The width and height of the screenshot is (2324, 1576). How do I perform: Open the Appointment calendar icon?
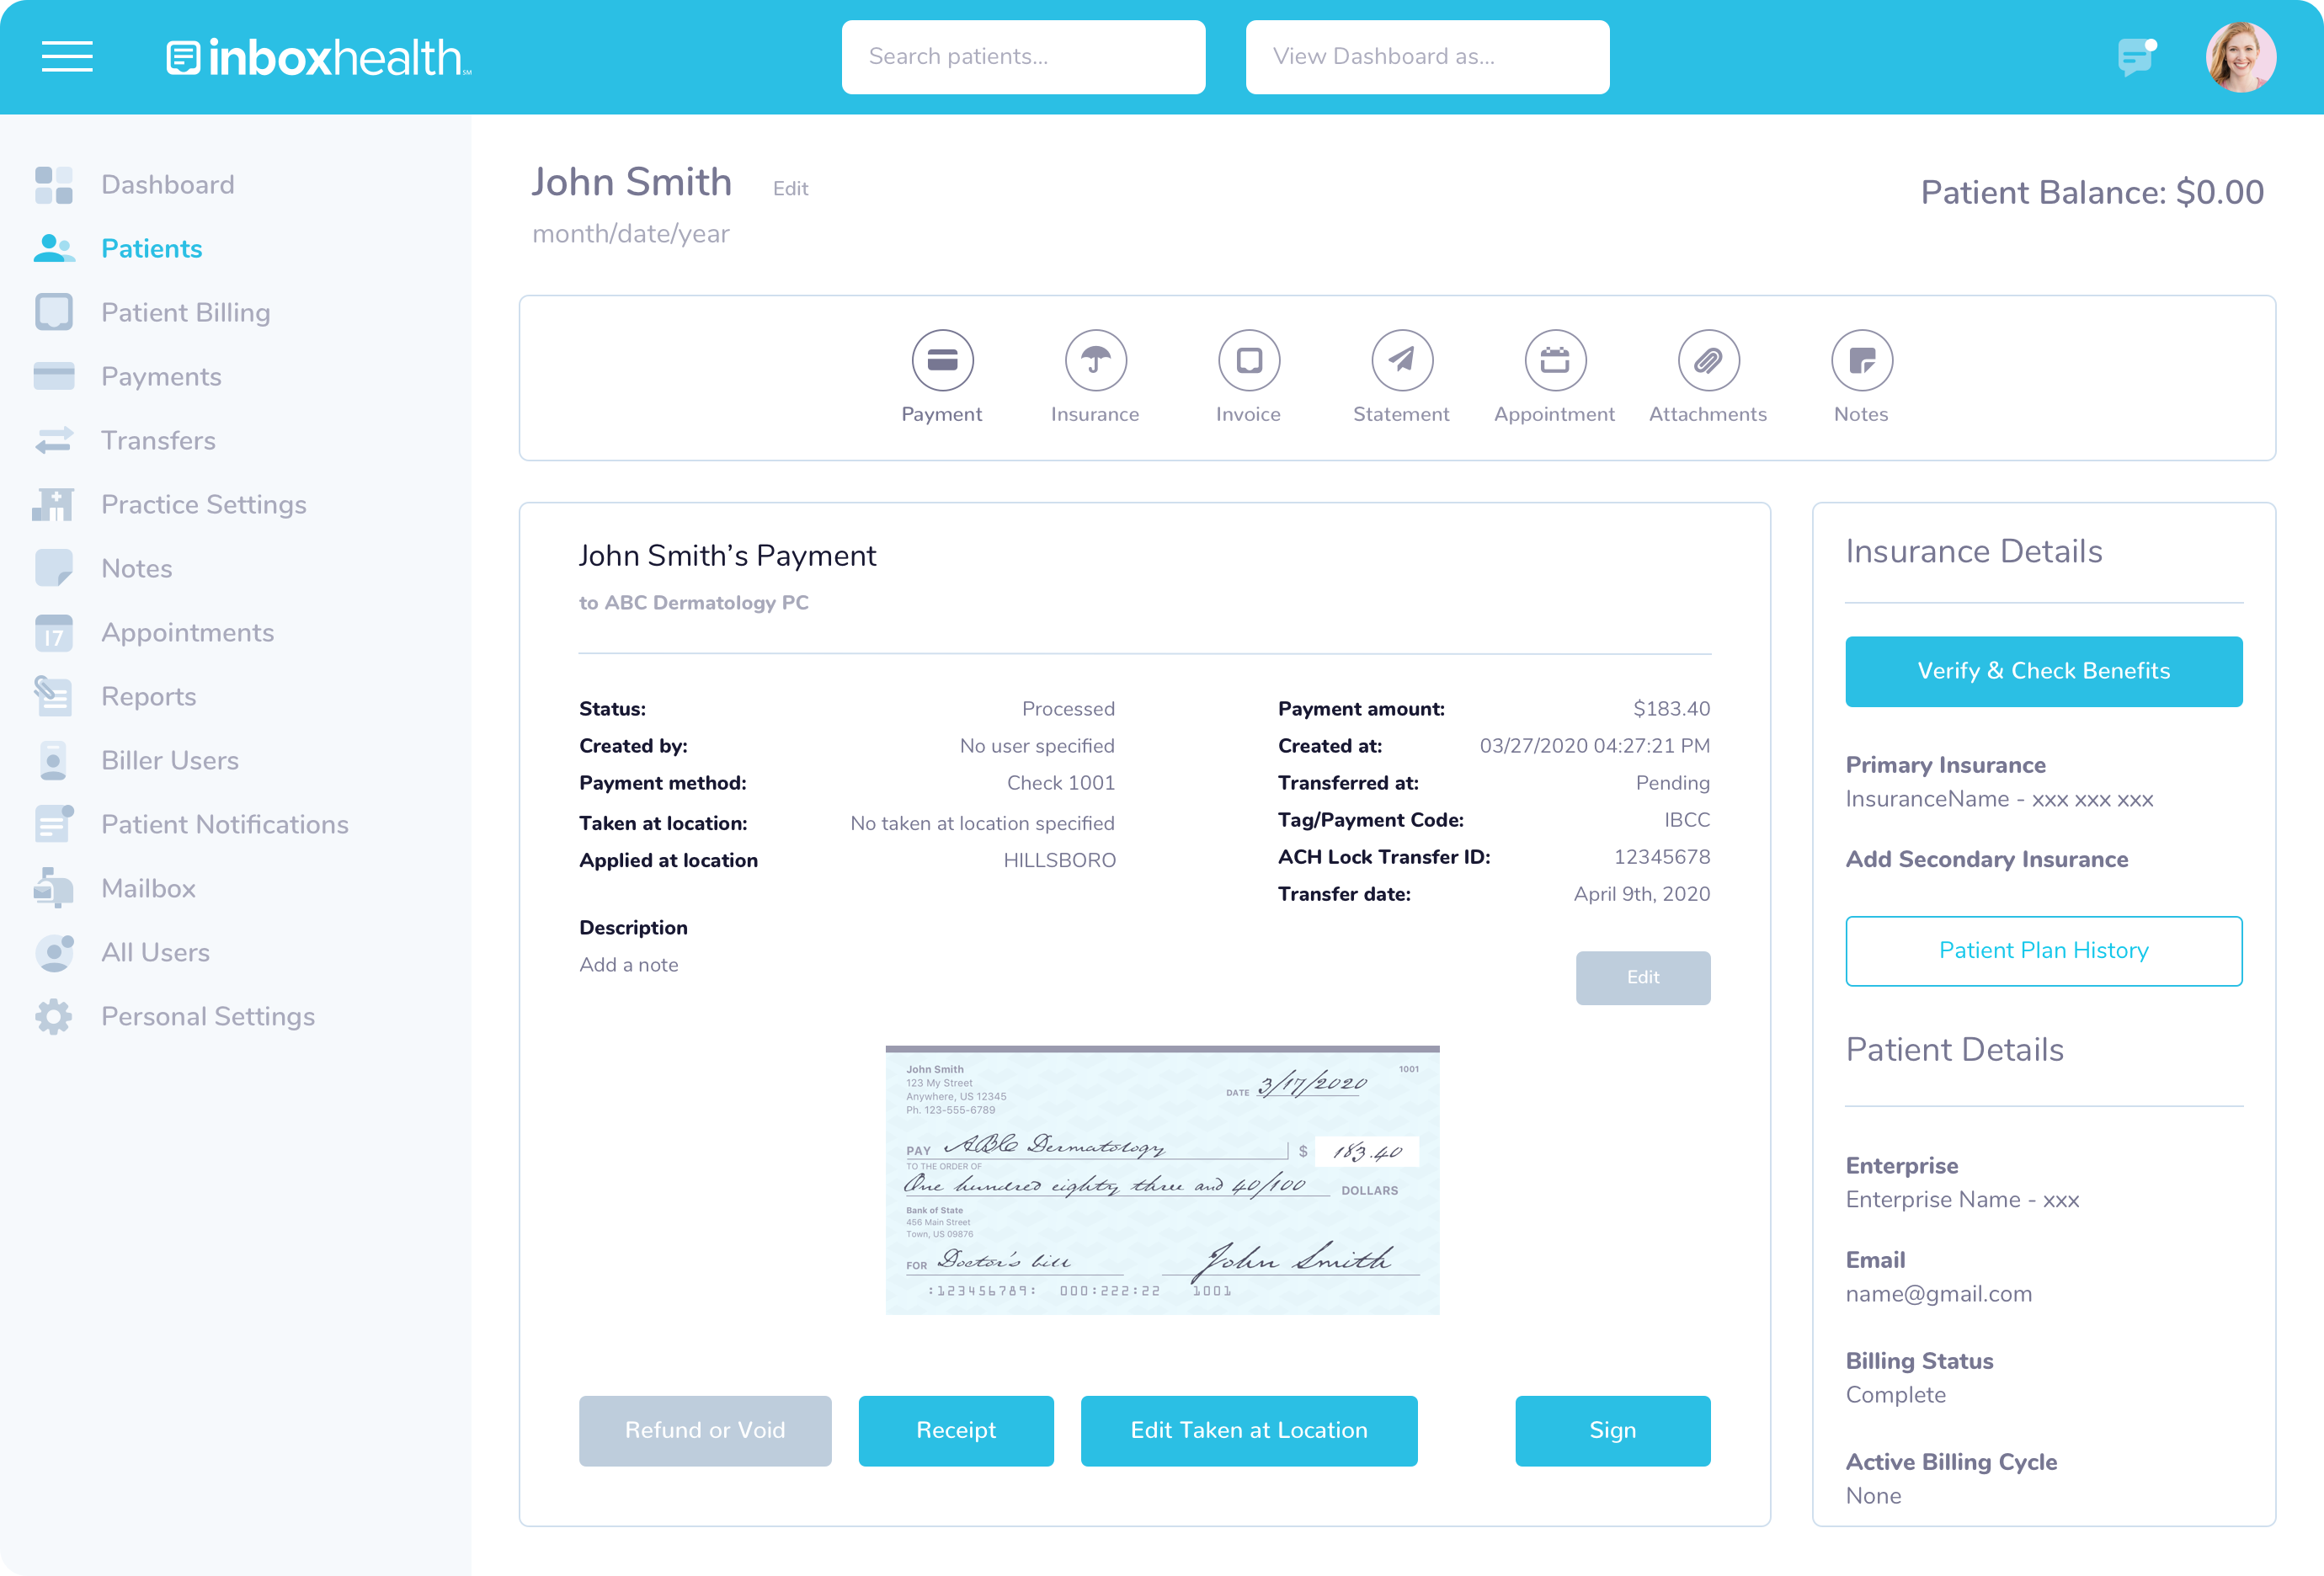pyautogui.click(x=1554, y=360)
